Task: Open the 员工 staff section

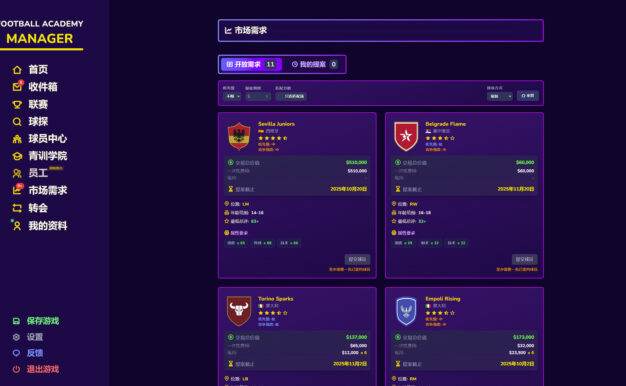Action: (x=30, y=173)
